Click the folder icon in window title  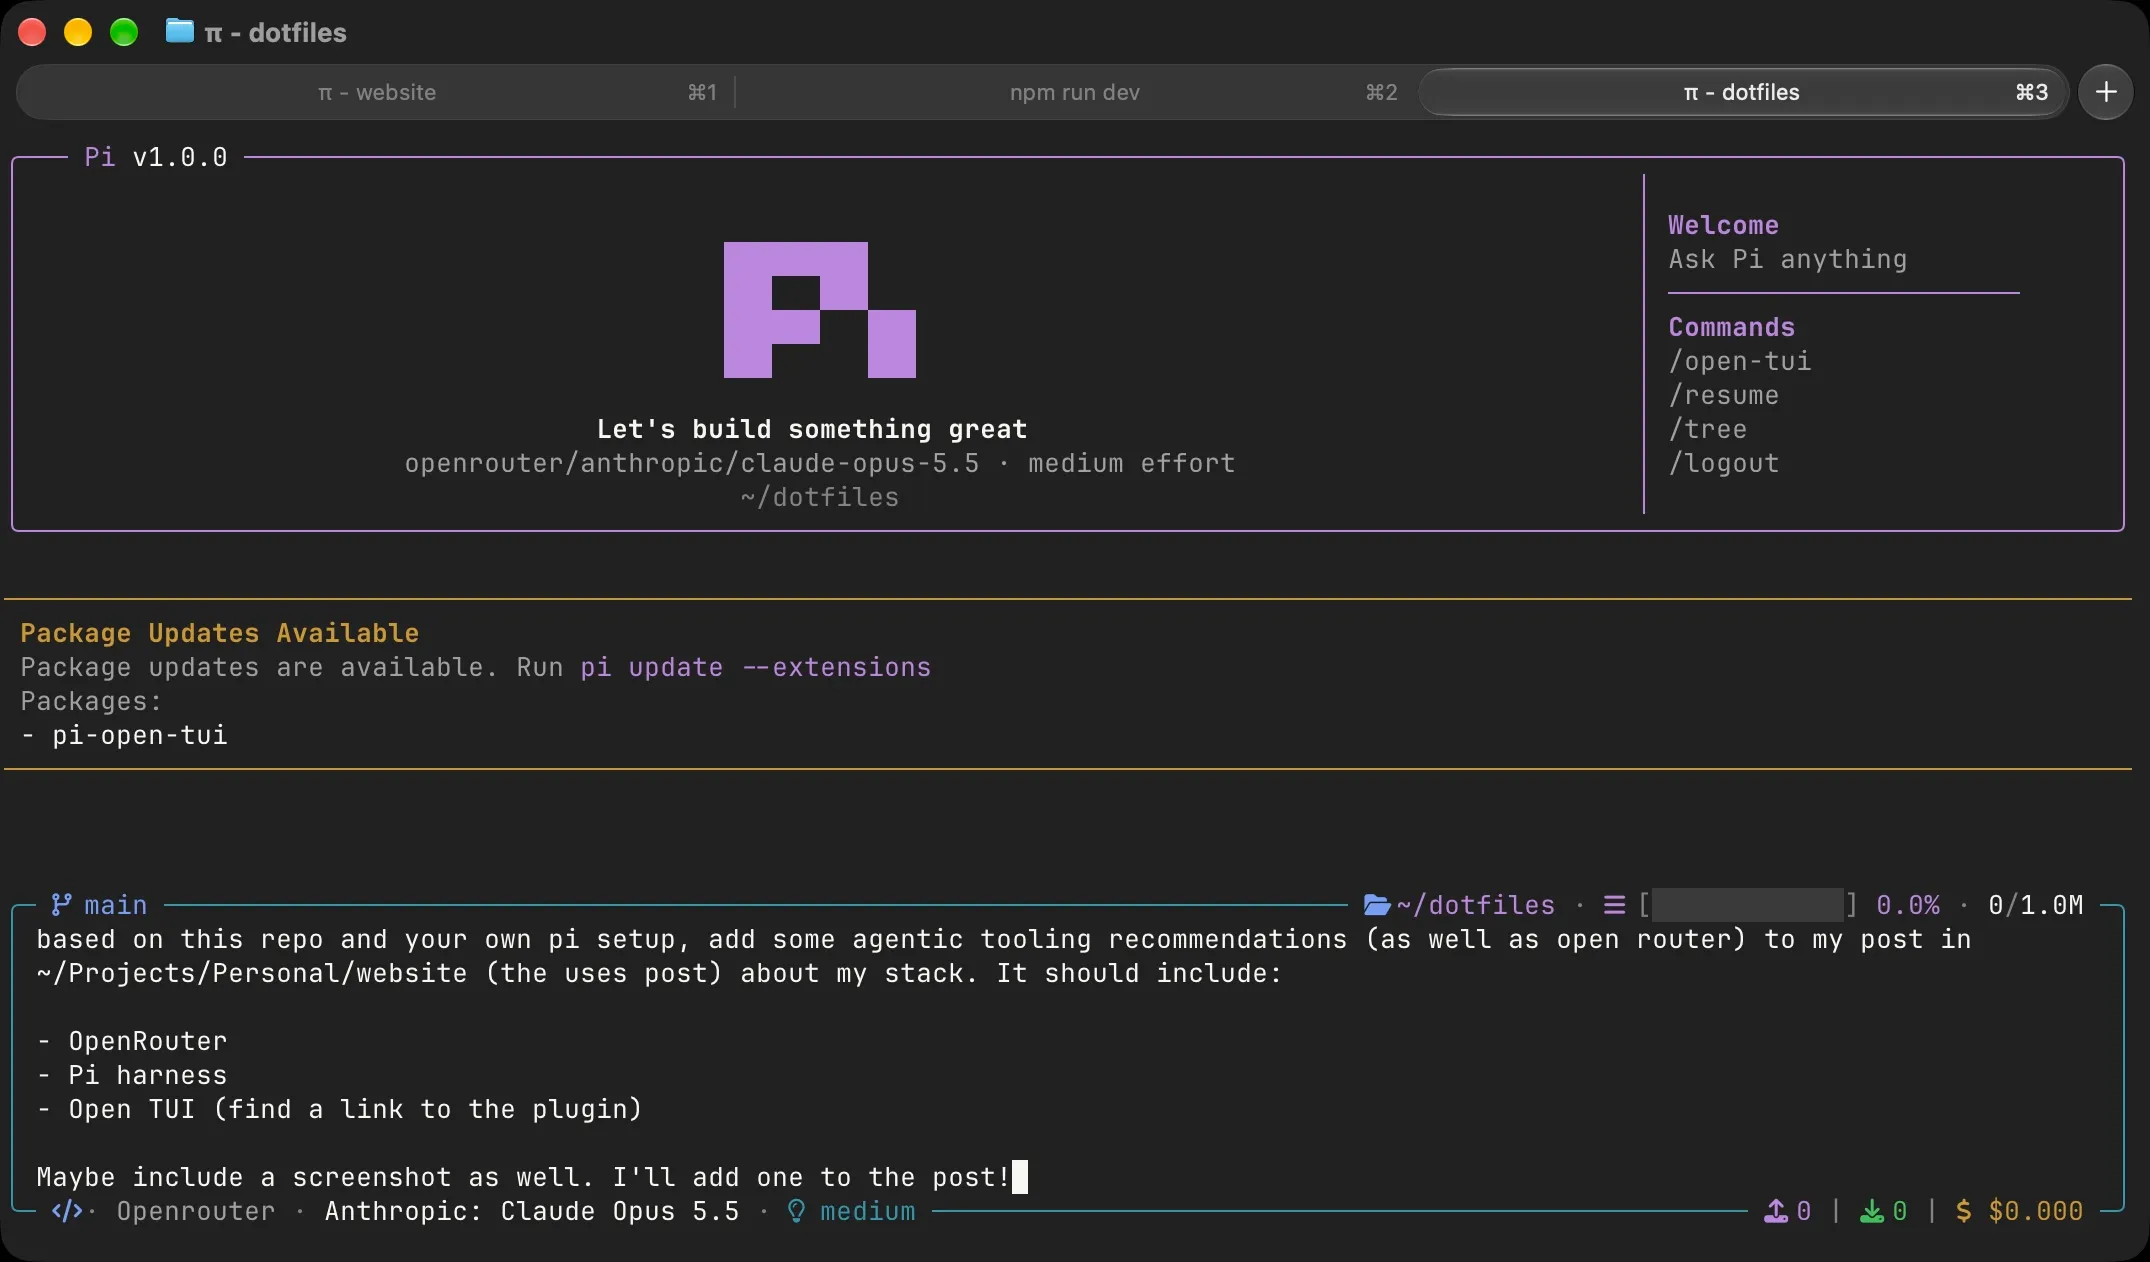pyautogui.click(x=180, y=31)
